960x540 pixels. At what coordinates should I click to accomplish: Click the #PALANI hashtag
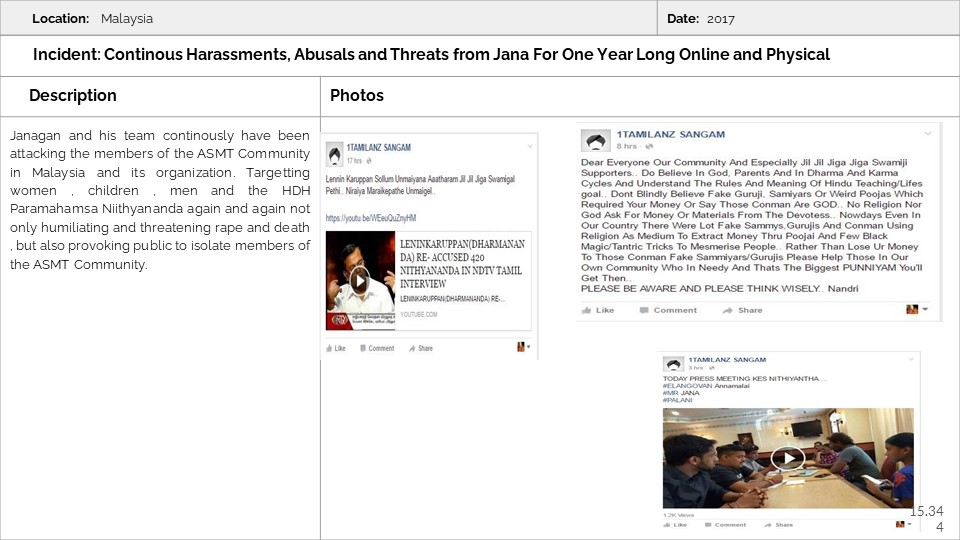tap(678, 401)
